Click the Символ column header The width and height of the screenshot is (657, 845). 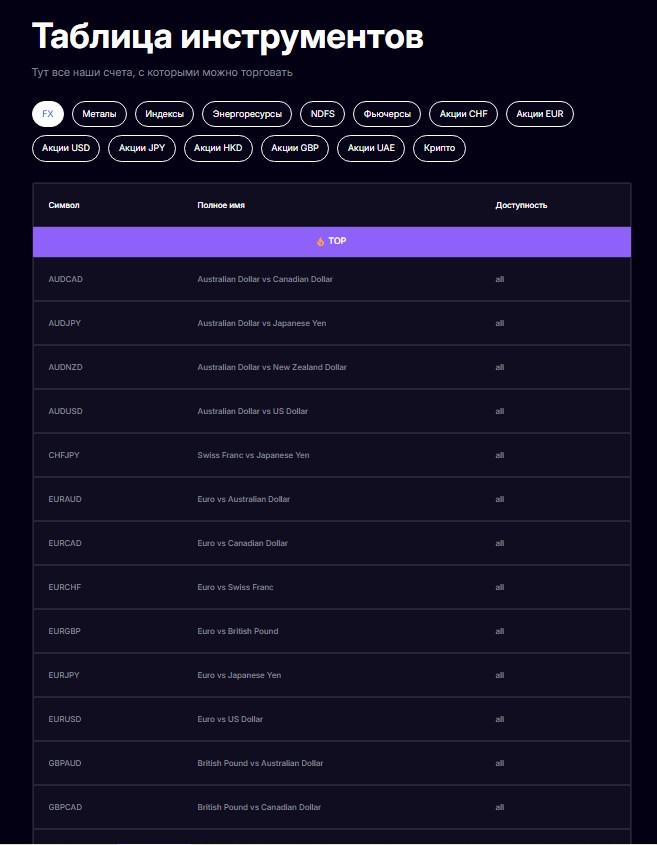[x=64, y=205]
